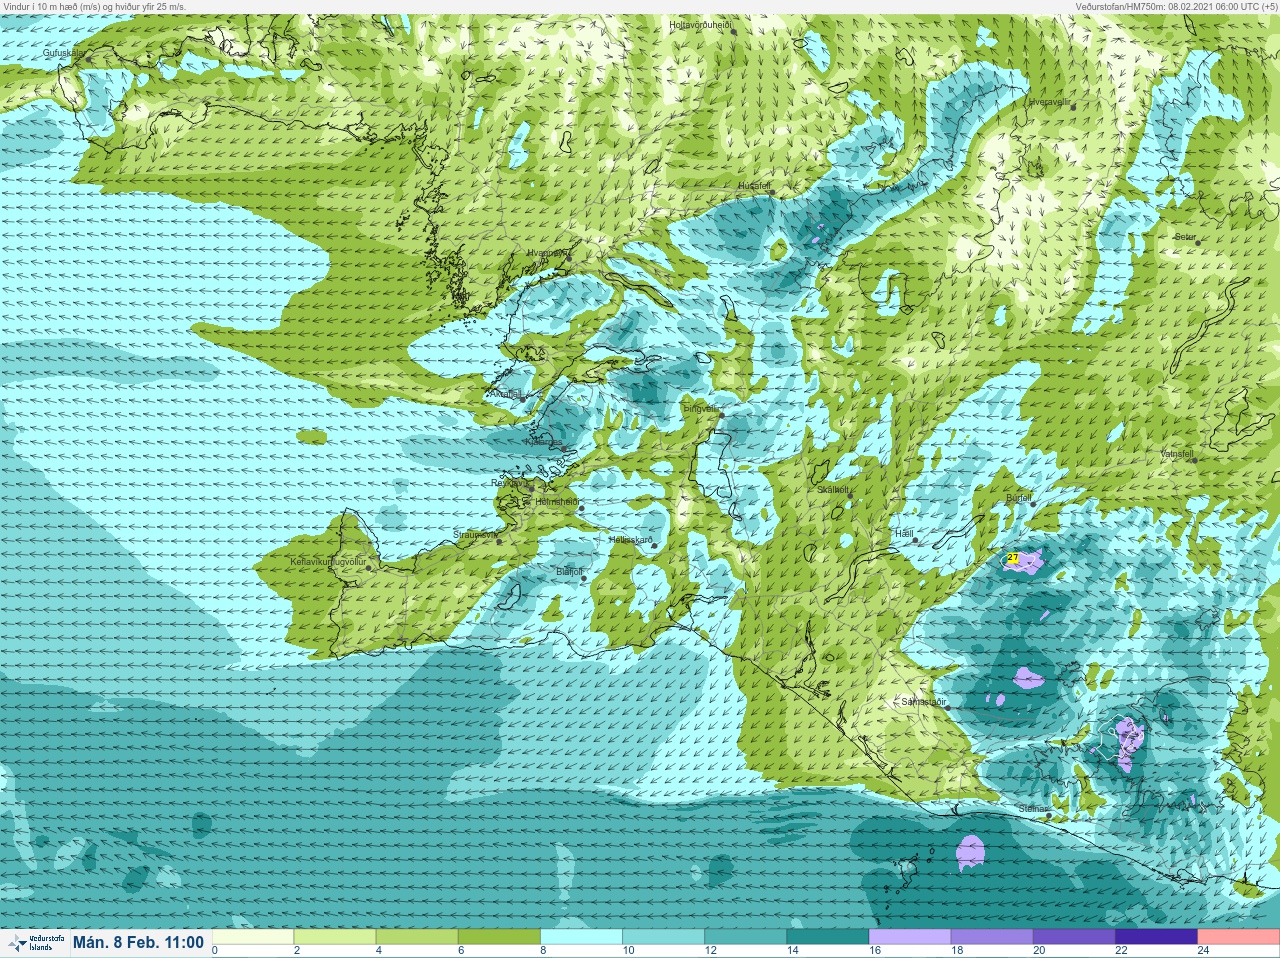Click the Hvanneyri station label

tap(548, 254)
